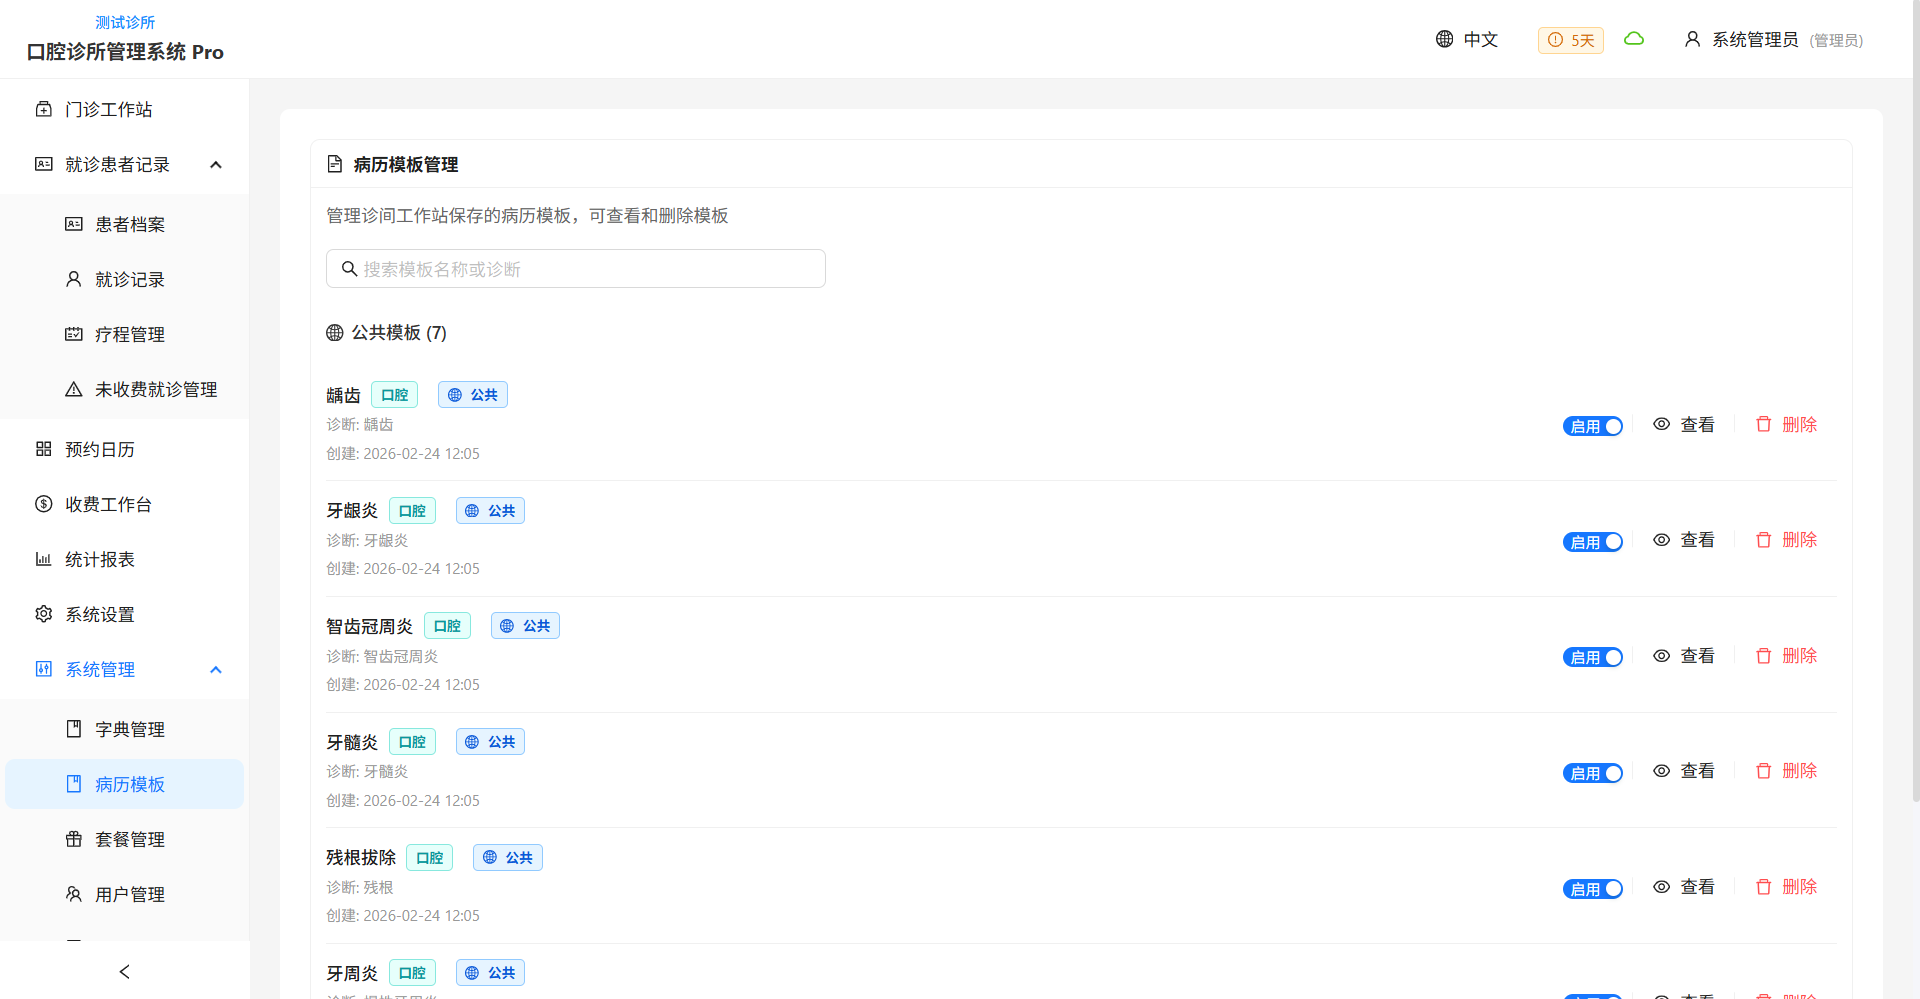Collapse the sidebar with the left arrow
Viewport: 1920px width, 999px height.
[x=124, y=971]
